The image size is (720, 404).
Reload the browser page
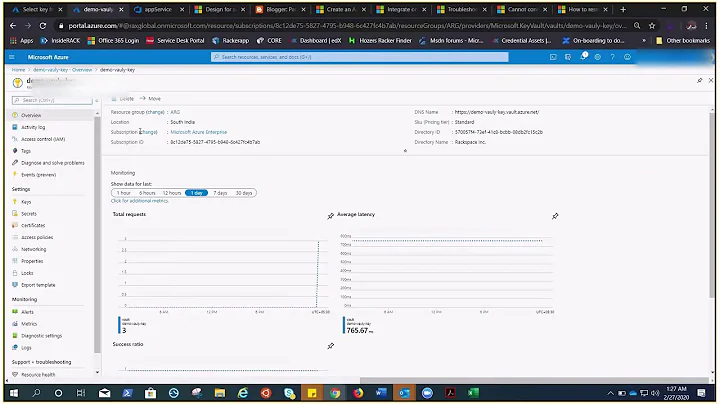pyautogui.click(x=42, y=26)
